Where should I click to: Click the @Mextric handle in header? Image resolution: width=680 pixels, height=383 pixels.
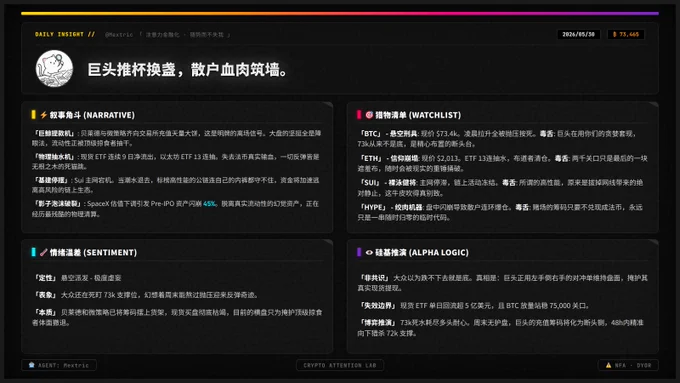[119, 34]
